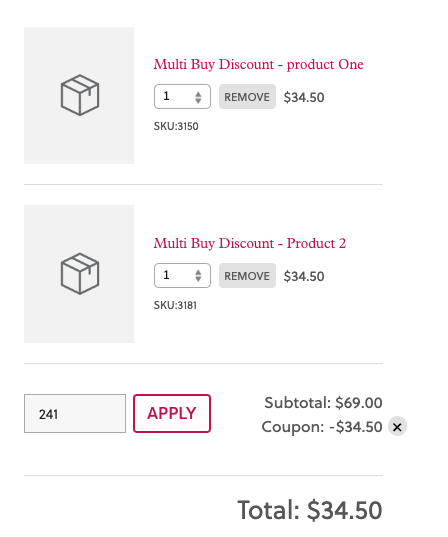Click the quantity field for product One
The image size is (448, 537).
point(182,97)
